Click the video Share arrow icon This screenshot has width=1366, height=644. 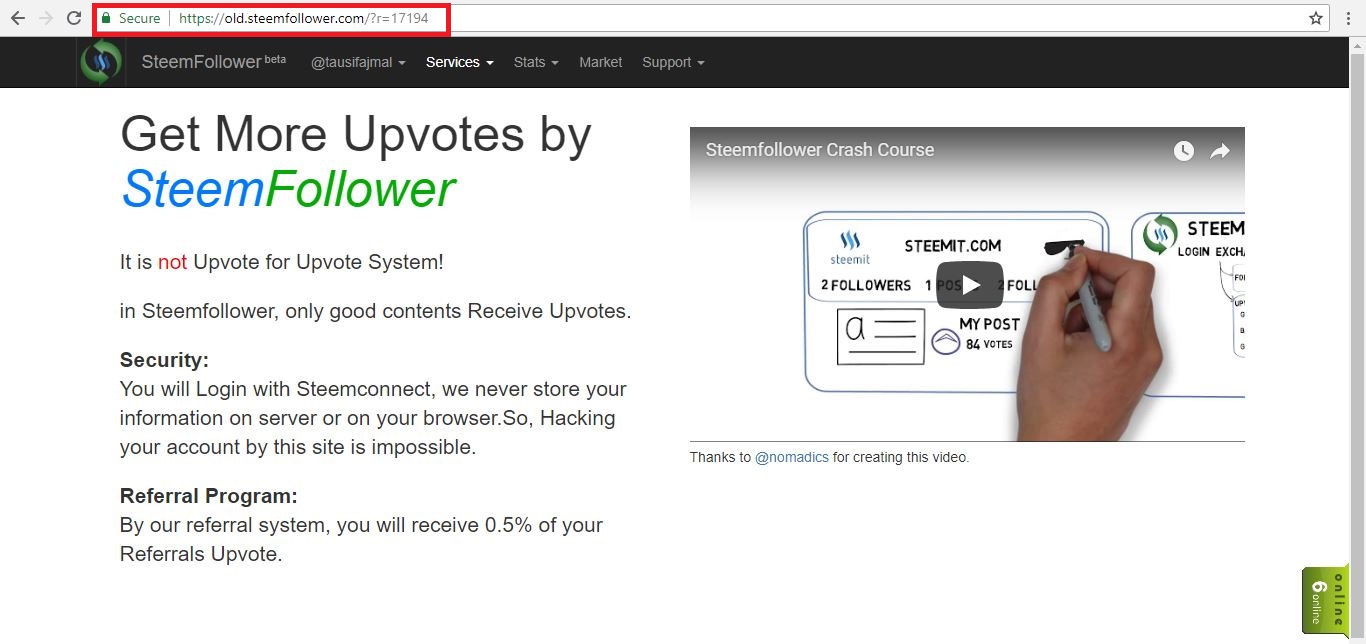(x=1219, y=151)
